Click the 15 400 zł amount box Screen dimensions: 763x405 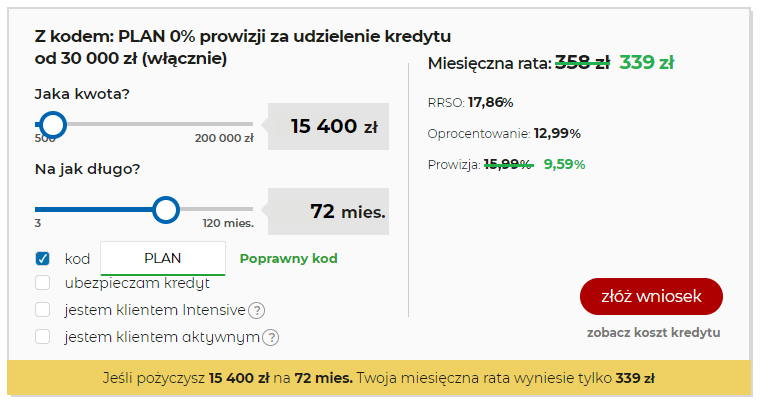328,127
